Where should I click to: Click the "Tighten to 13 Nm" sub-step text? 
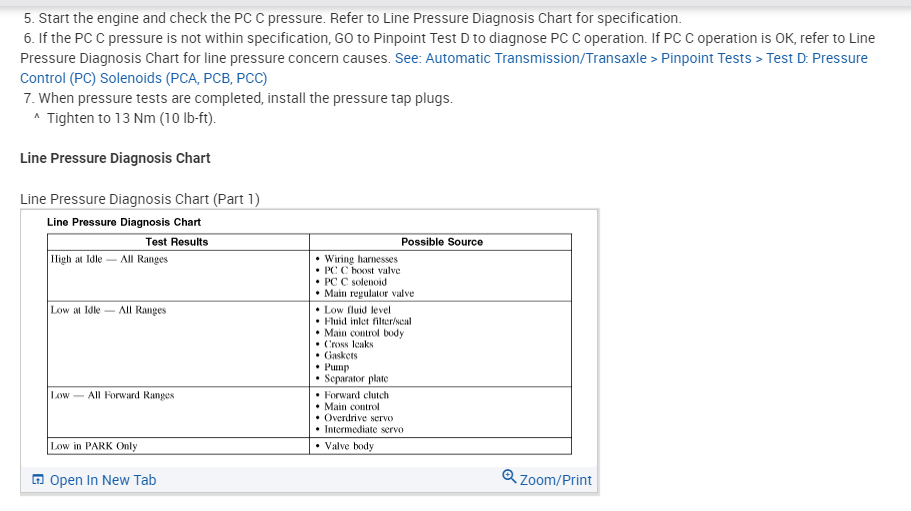[130, 118]
